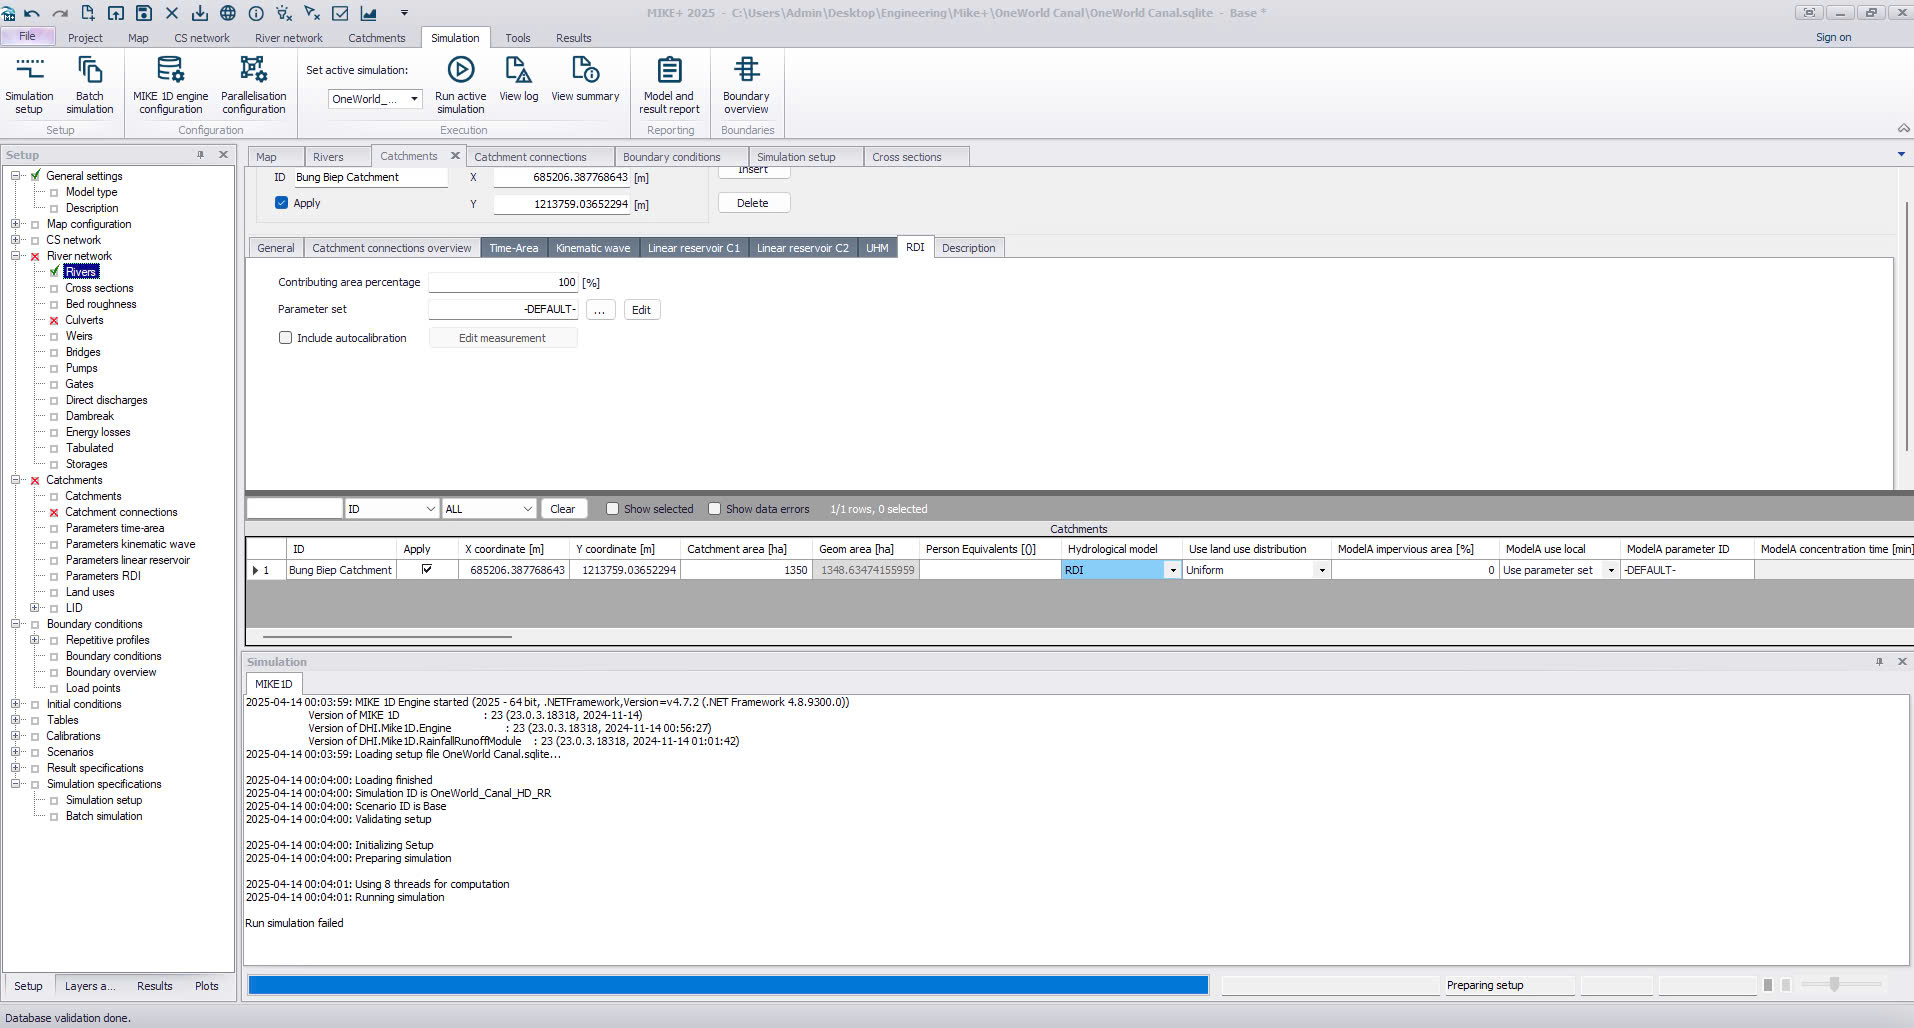
Task: Open Simulation setup ribbon icon
Action: [x=29, y=85]
